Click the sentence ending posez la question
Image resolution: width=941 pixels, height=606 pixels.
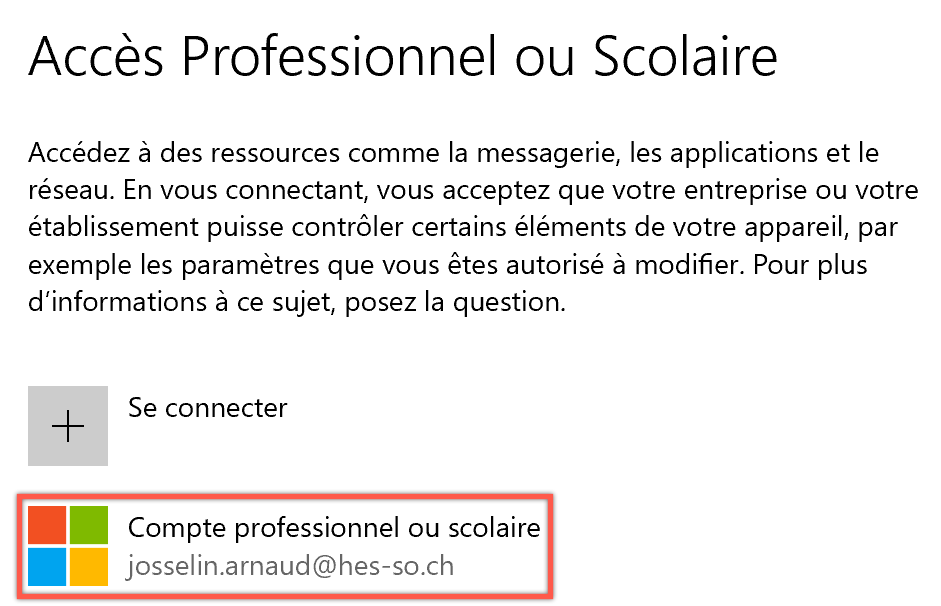click(297, 302)
